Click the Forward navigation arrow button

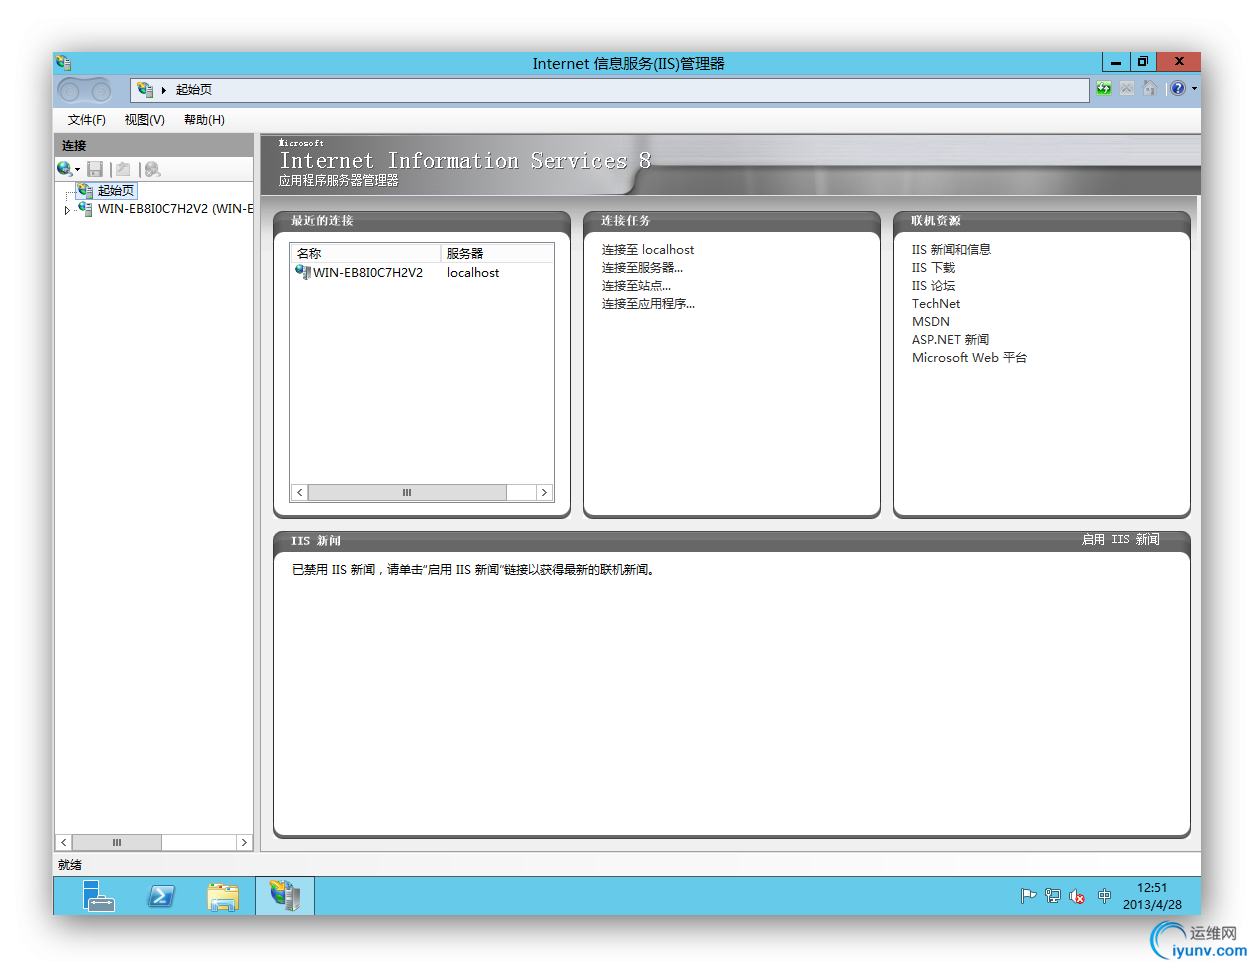click(101, 91)
